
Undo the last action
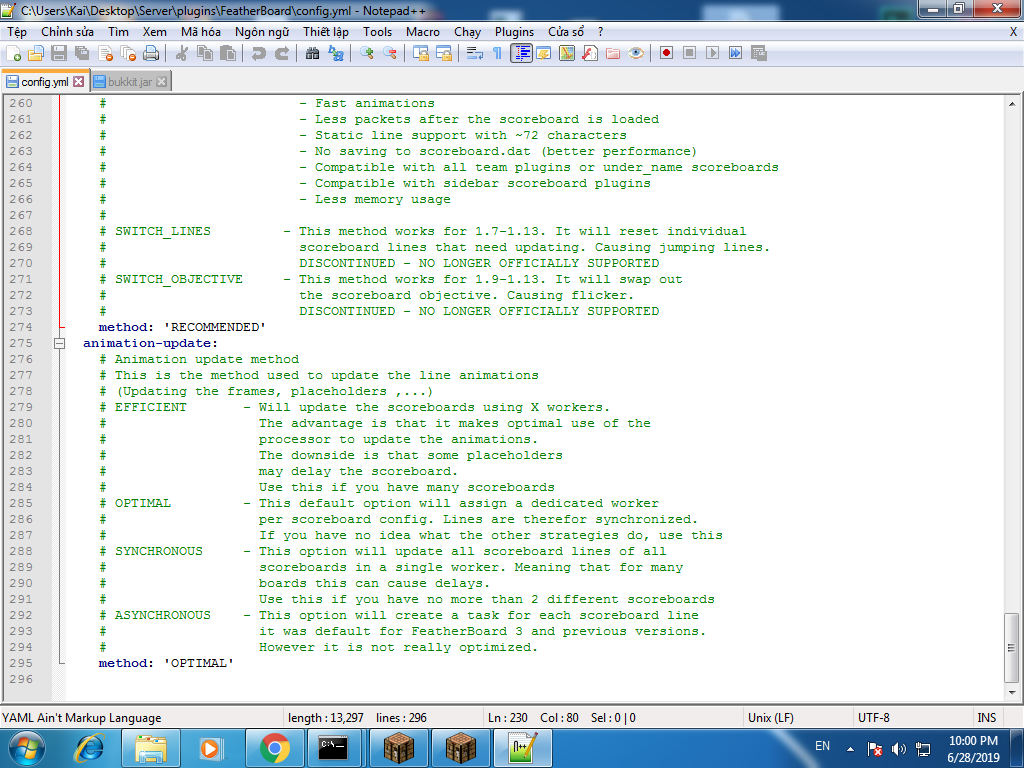pyautogui.click(x=259, y=54)
